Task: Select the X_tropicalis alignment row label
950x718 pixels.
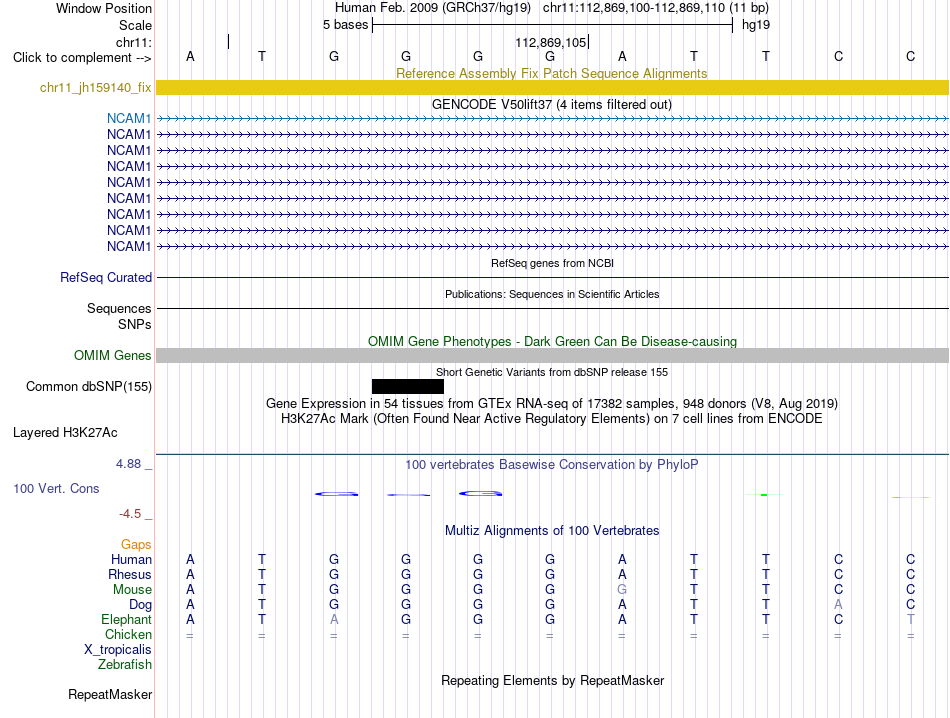Action: (x=118, y=650)
